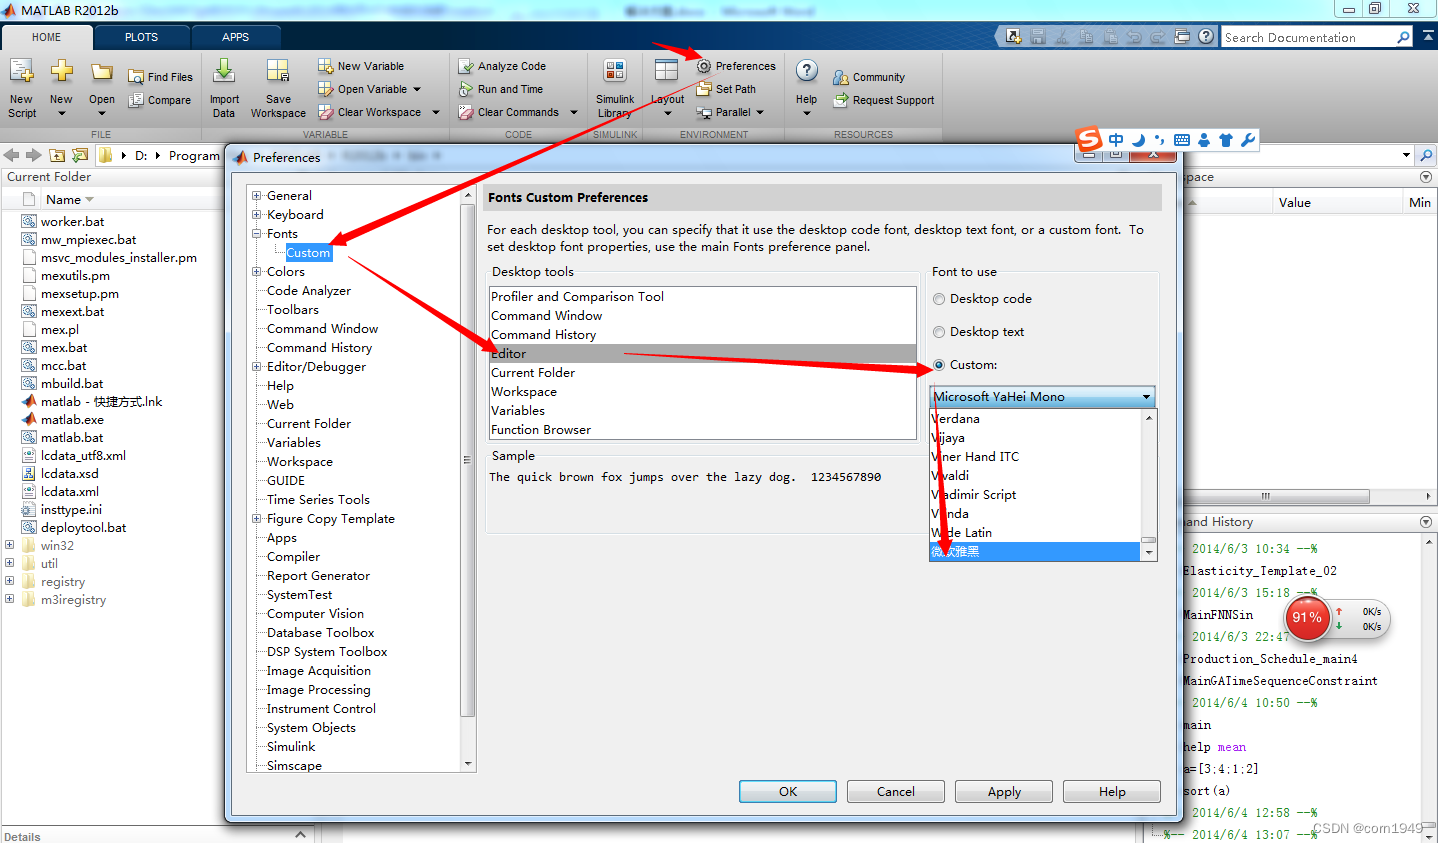Select Editor in Desktop tools list
1438x843 pixels.
pyautogui.click(x=703, y=354)
